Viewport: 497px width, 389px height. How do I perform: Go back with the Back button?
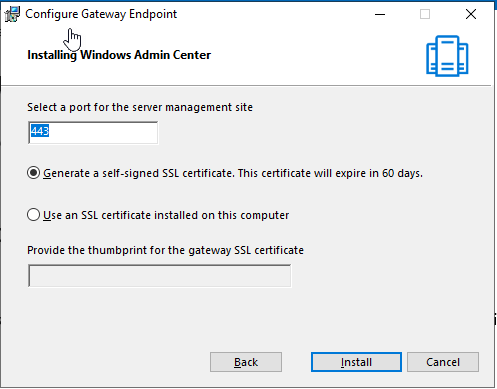click(x=246, y=362)
